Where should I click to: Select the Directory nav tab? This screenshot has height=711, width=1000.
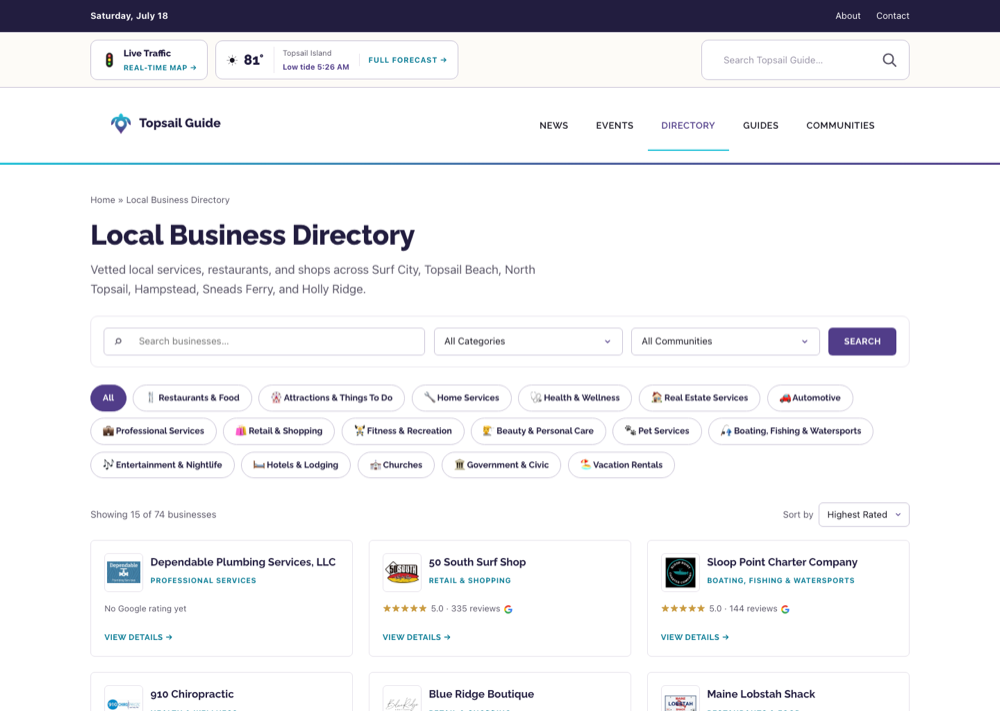click(688, 126)
